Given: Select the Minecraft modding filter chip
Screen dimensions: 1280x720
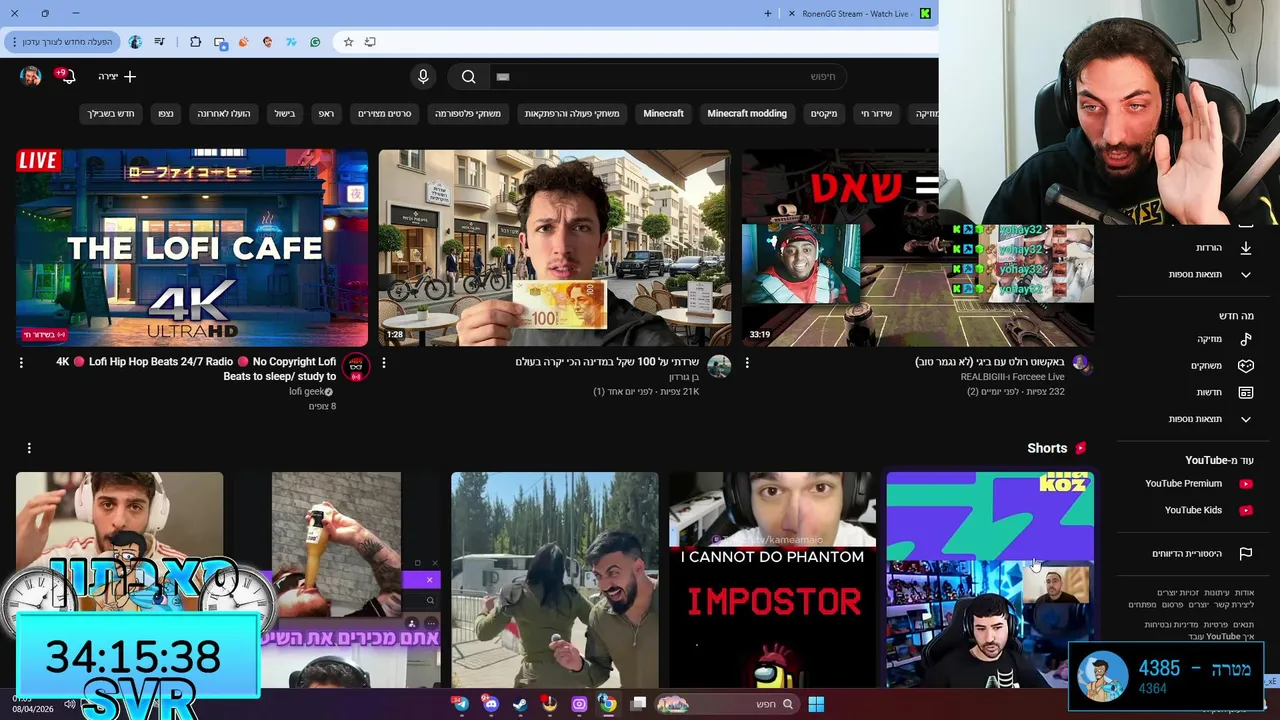Looking at the screenshot, I should tap(747, 114).
